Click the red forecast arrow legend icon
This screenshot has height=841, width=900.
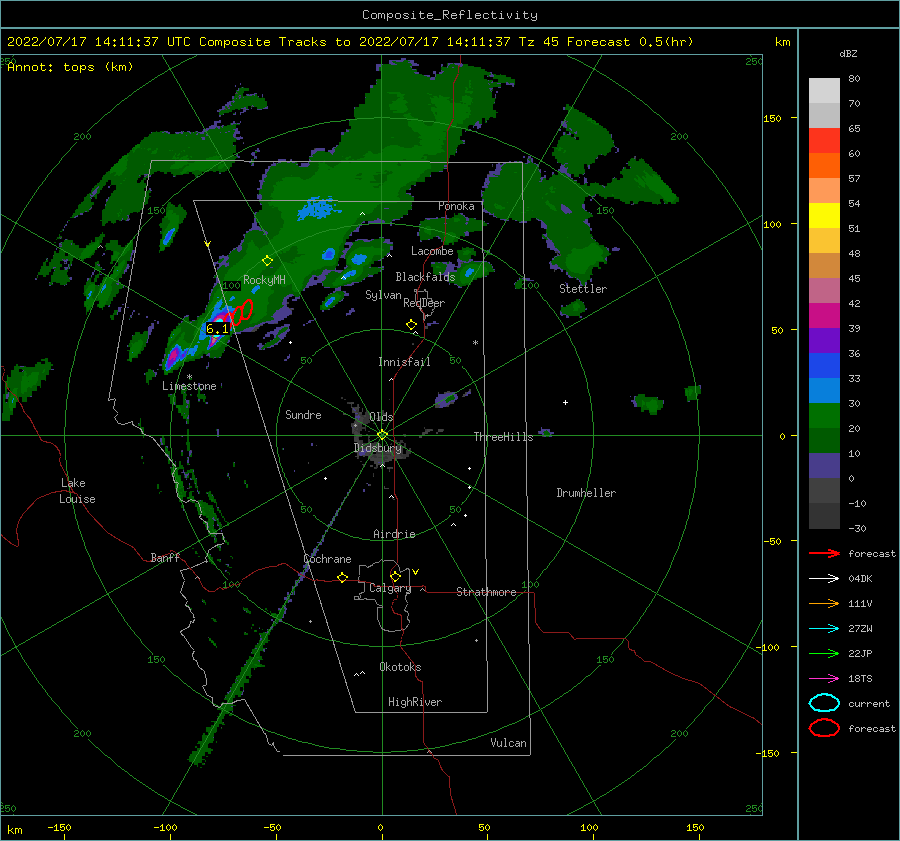824,553
